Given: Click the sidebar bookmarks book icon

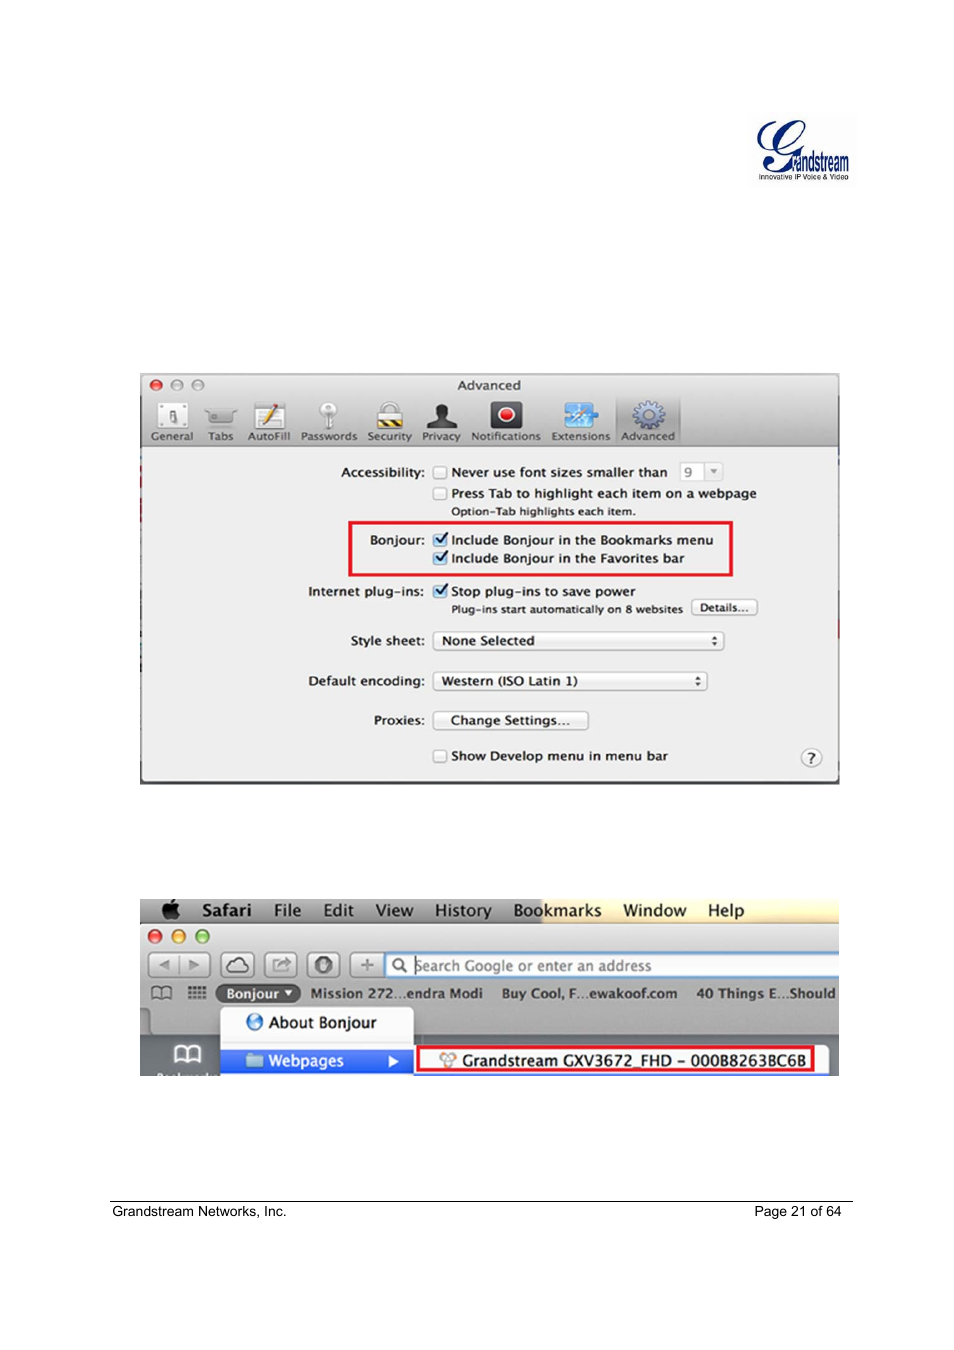Looking at the screenshot, I should click(188, 1054).
